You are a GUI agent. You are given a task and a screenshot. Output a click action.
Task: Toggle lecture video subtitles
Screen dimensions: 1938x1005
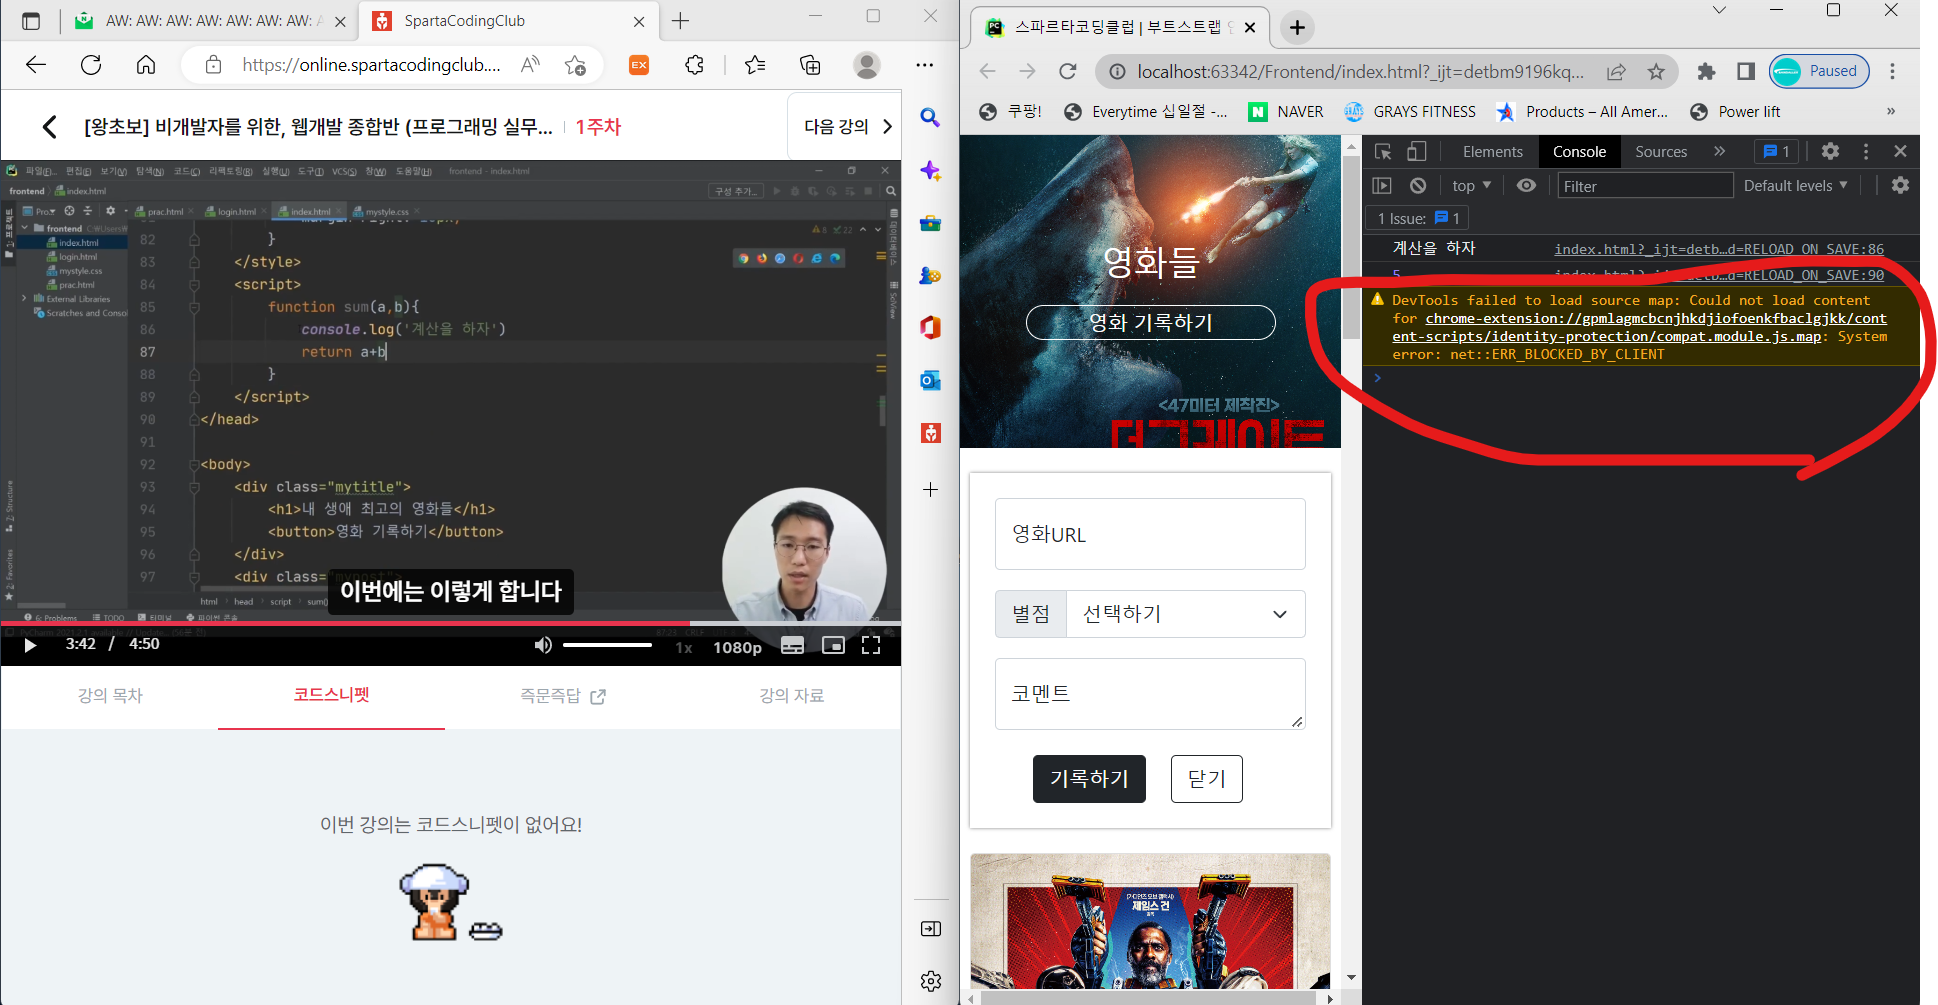[x=792, y=646]
